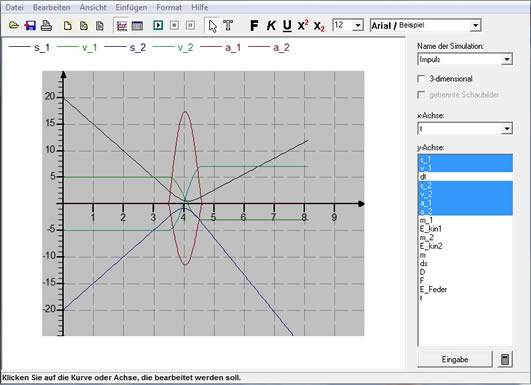
Task: Click the a_1 legend label
Action: (233, 47)
